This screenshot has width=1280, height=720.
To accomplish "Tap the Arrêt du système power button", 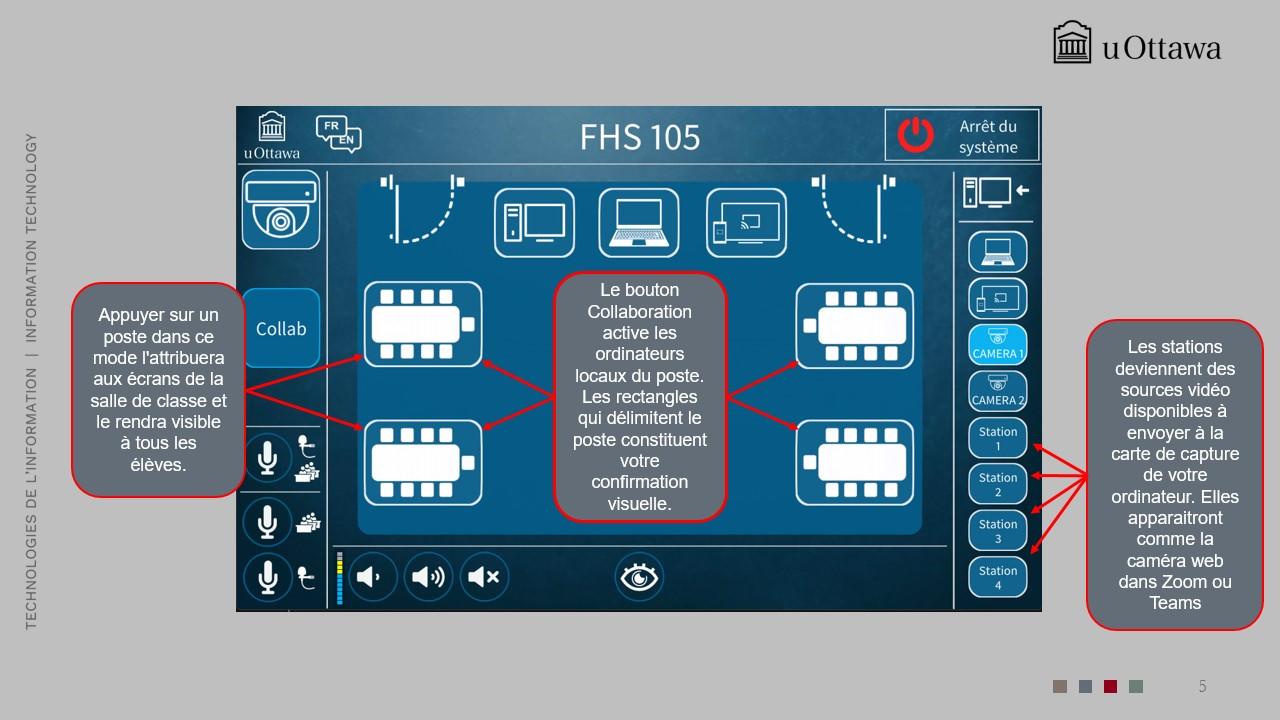I will 961,135.
